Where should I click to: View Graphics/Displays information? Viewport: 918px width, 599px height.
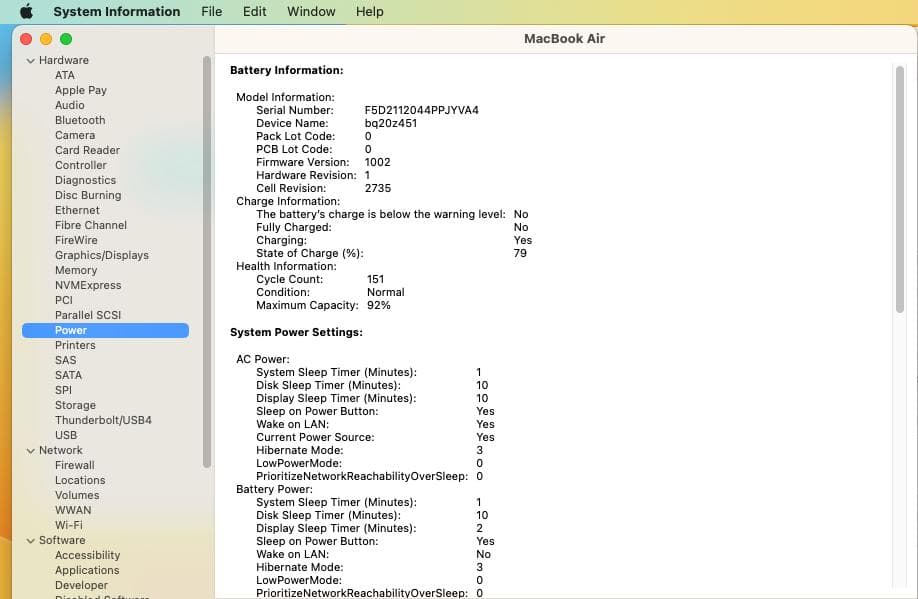(x=103, y=255)
